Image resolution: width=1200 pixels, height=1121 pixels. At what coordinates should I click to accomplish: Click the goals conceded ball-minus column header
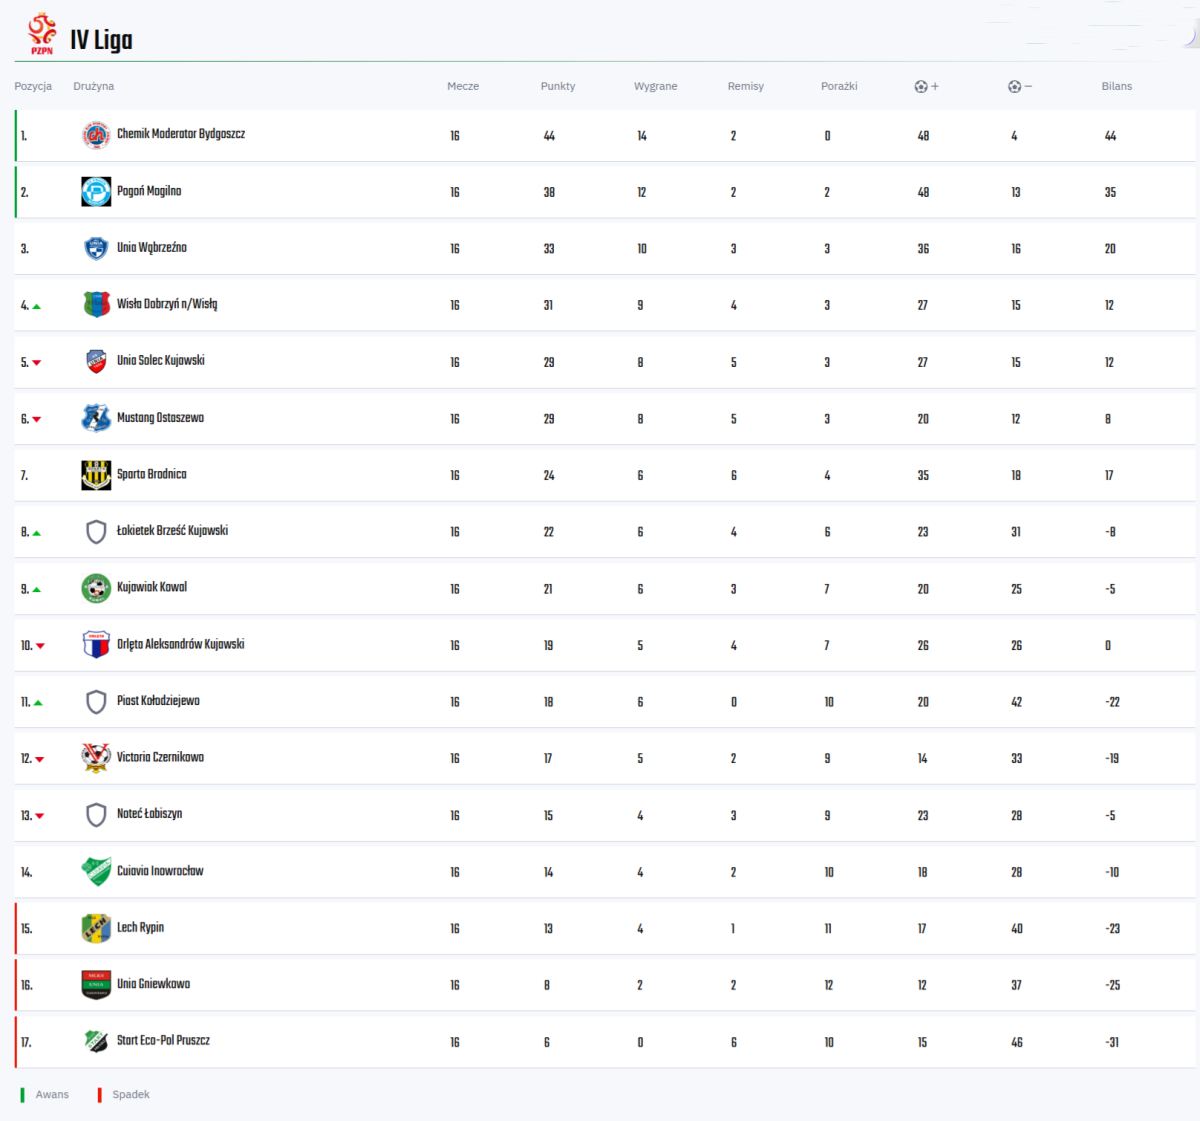point(1019,87)
